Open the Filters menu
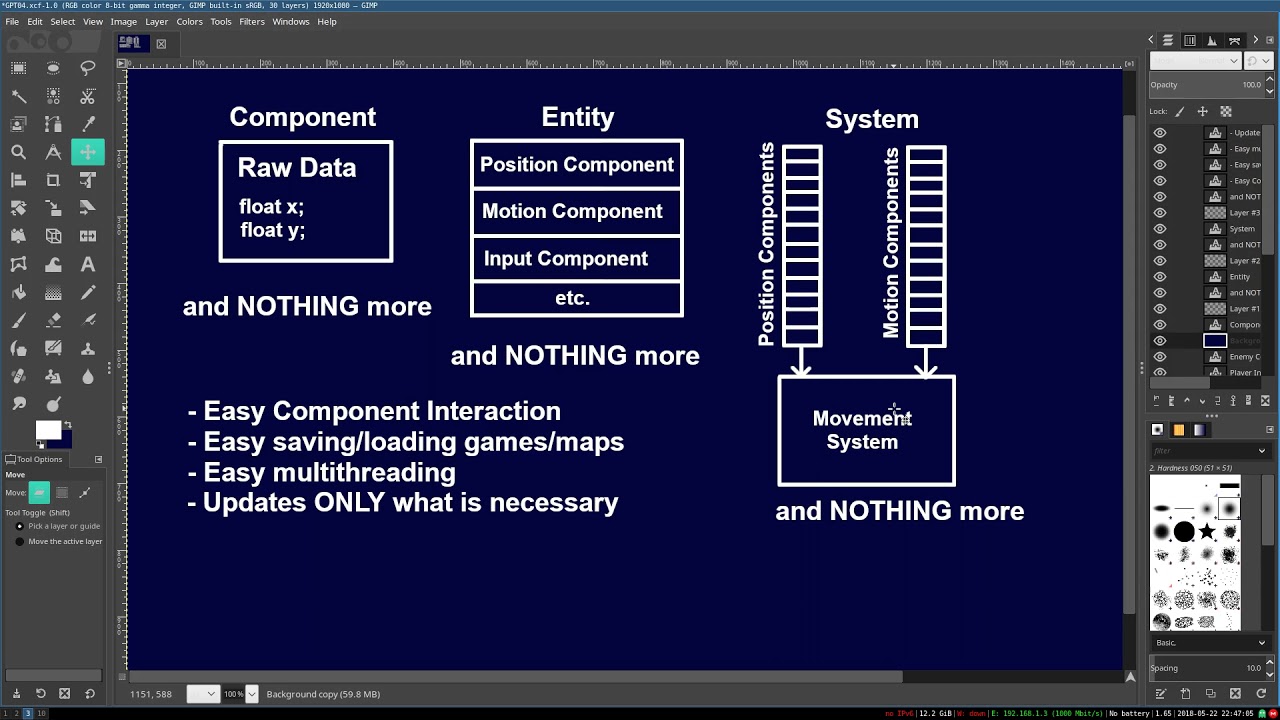 coord(252,21)
